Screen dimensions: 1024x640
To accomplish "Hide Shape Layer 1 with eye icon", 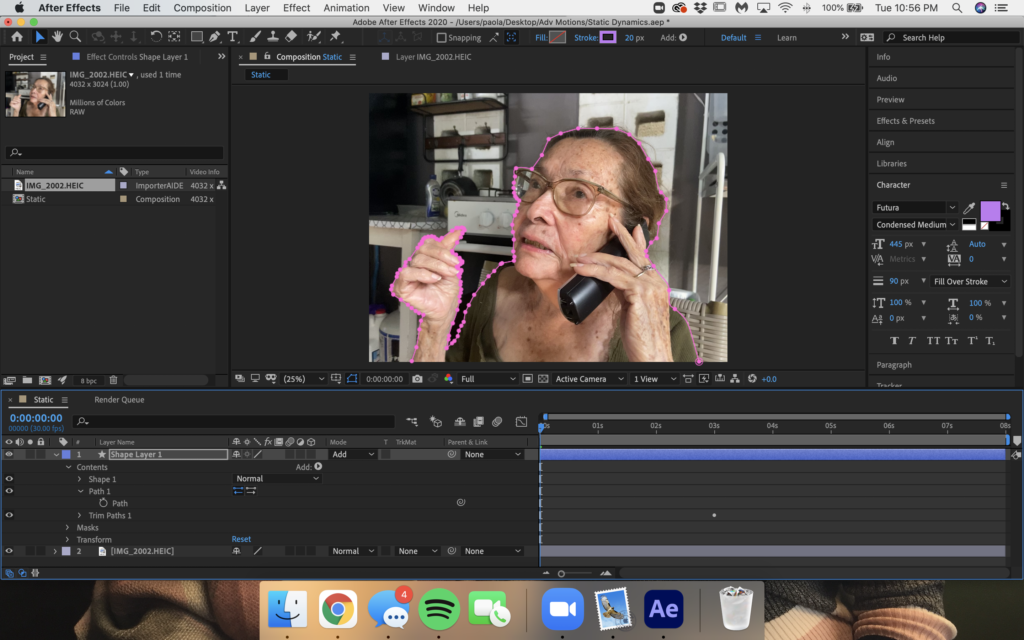I will pyautogui.click(x=9, y=454).
